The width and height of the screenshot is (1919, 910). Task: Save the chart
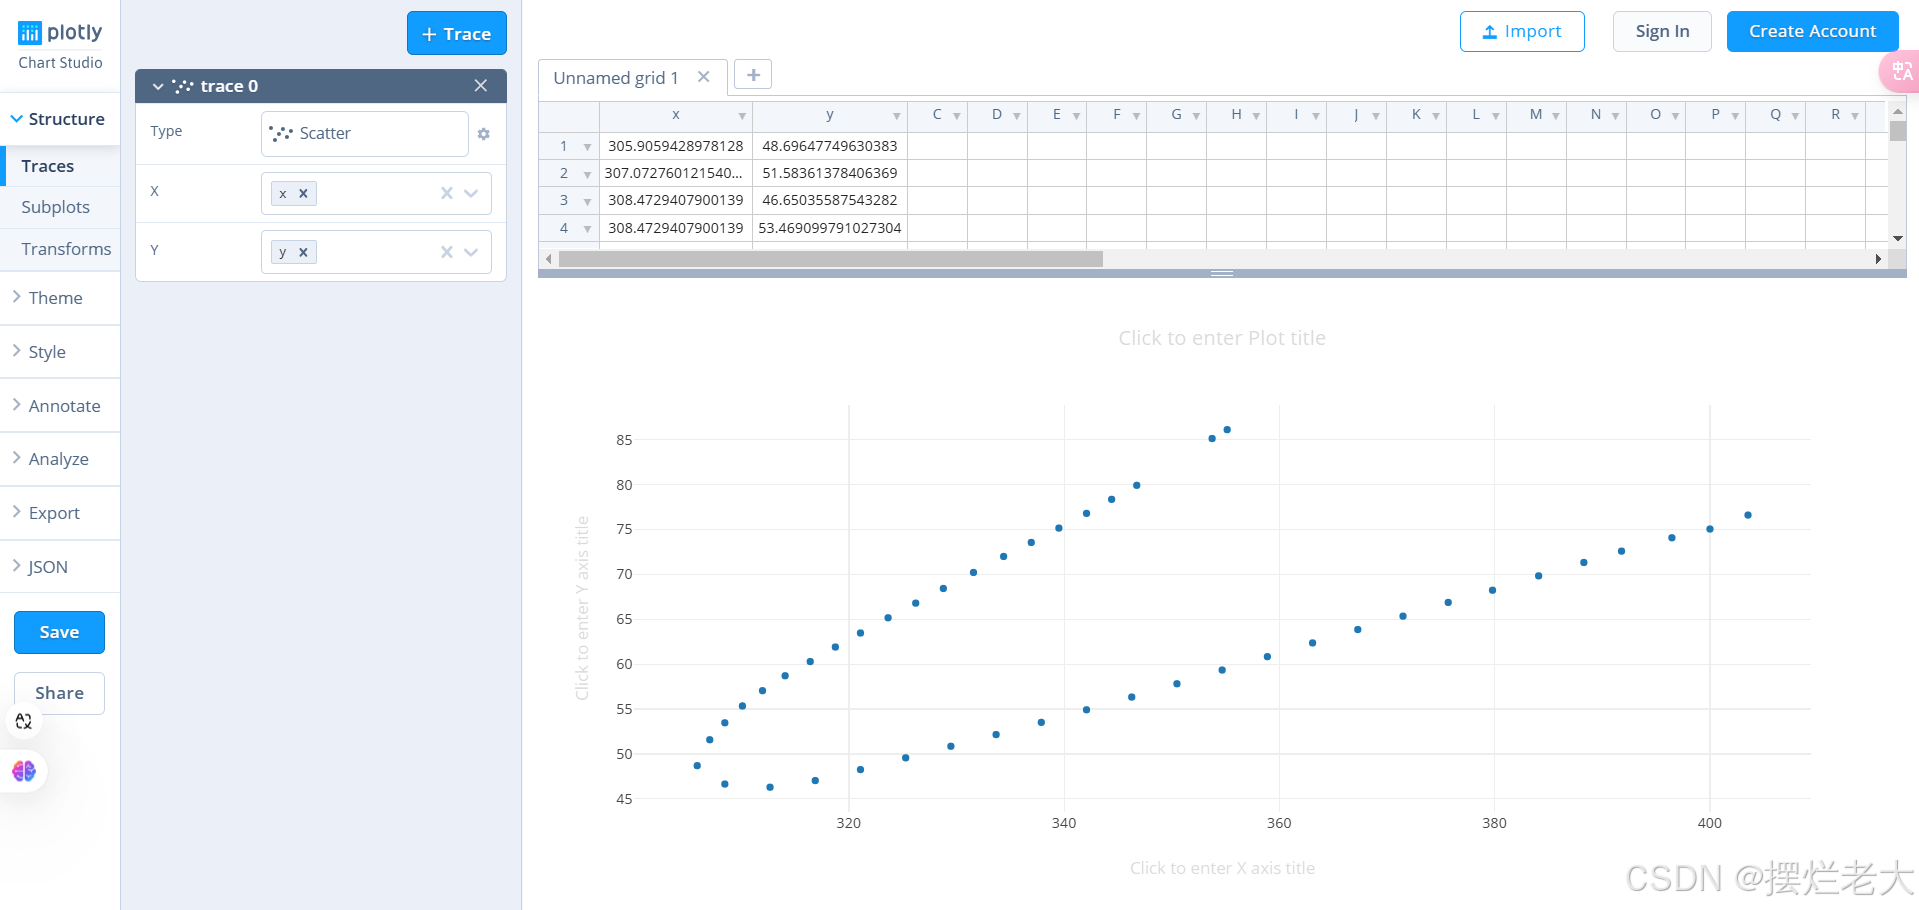(59, 632)
